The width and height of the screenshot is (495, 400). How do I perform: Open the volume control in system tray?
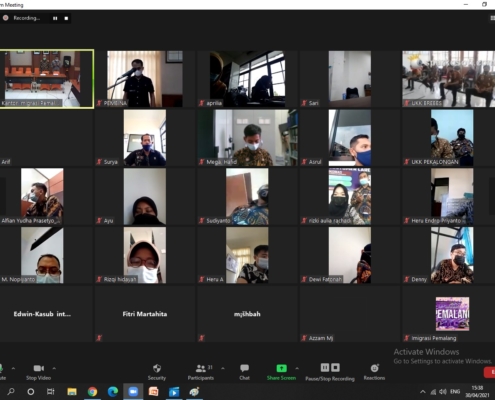click(x=443, y=392)
